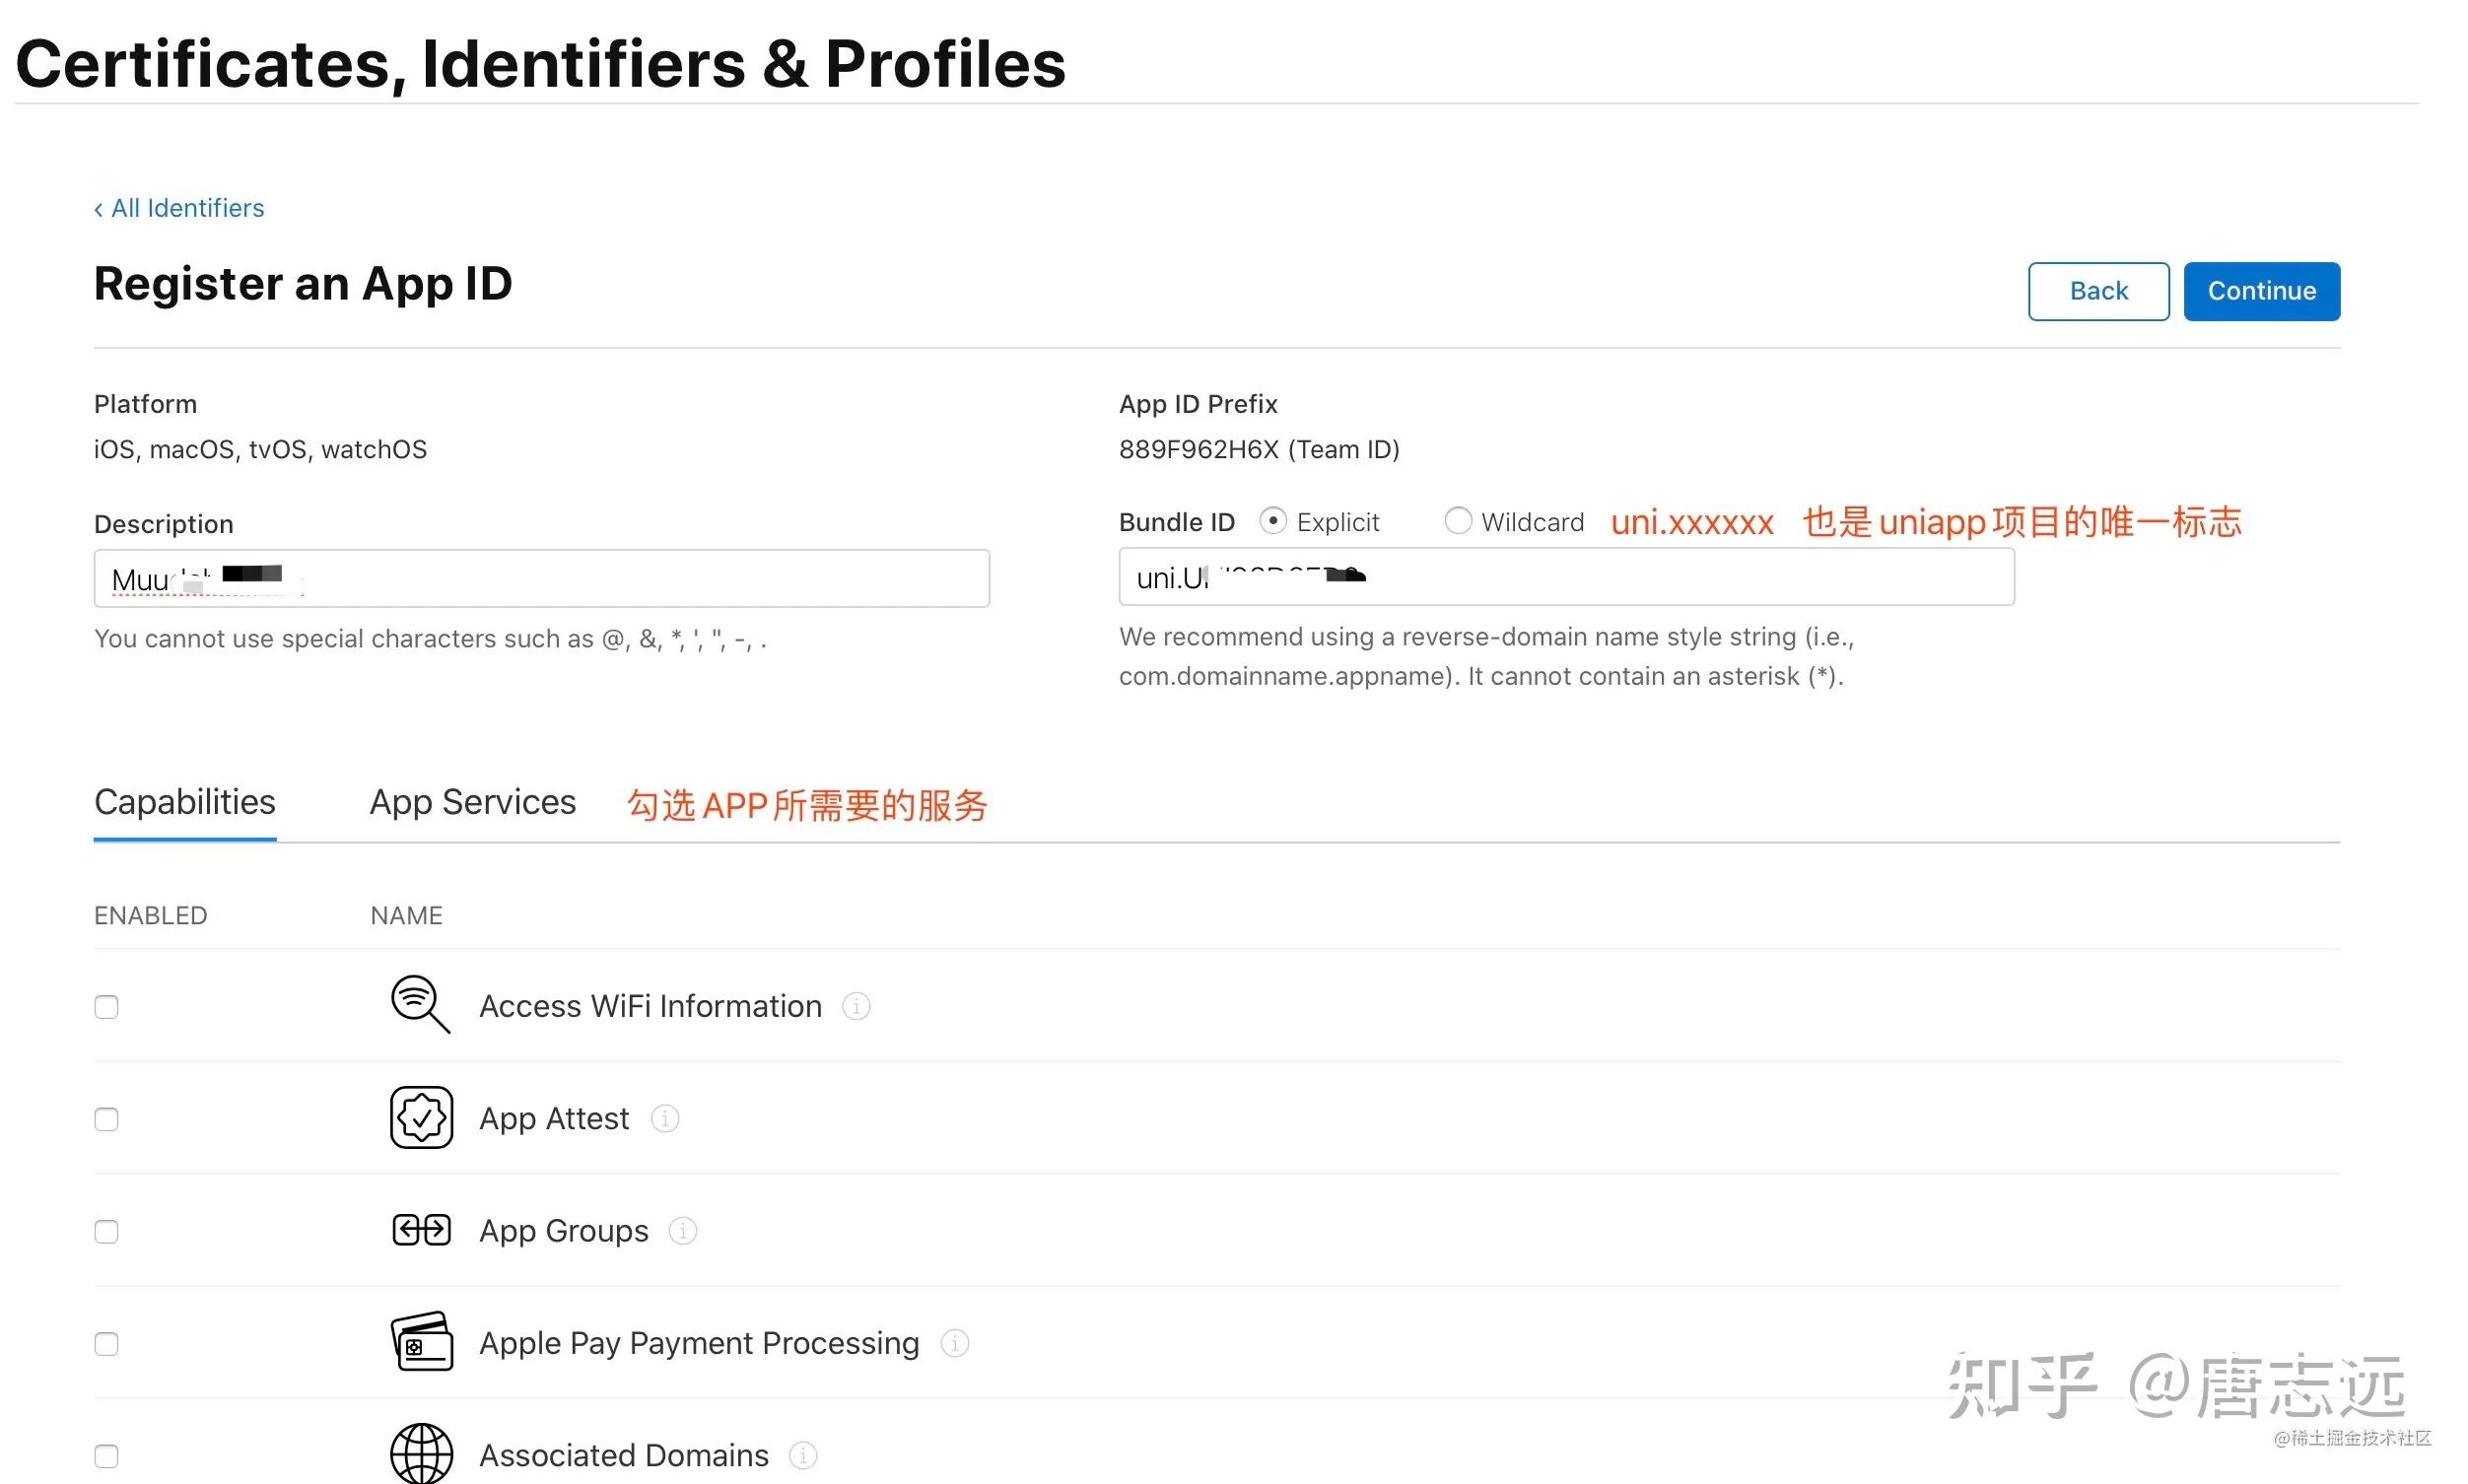Open info tooltip for Associated Domains

click(x=803, y=1455)
